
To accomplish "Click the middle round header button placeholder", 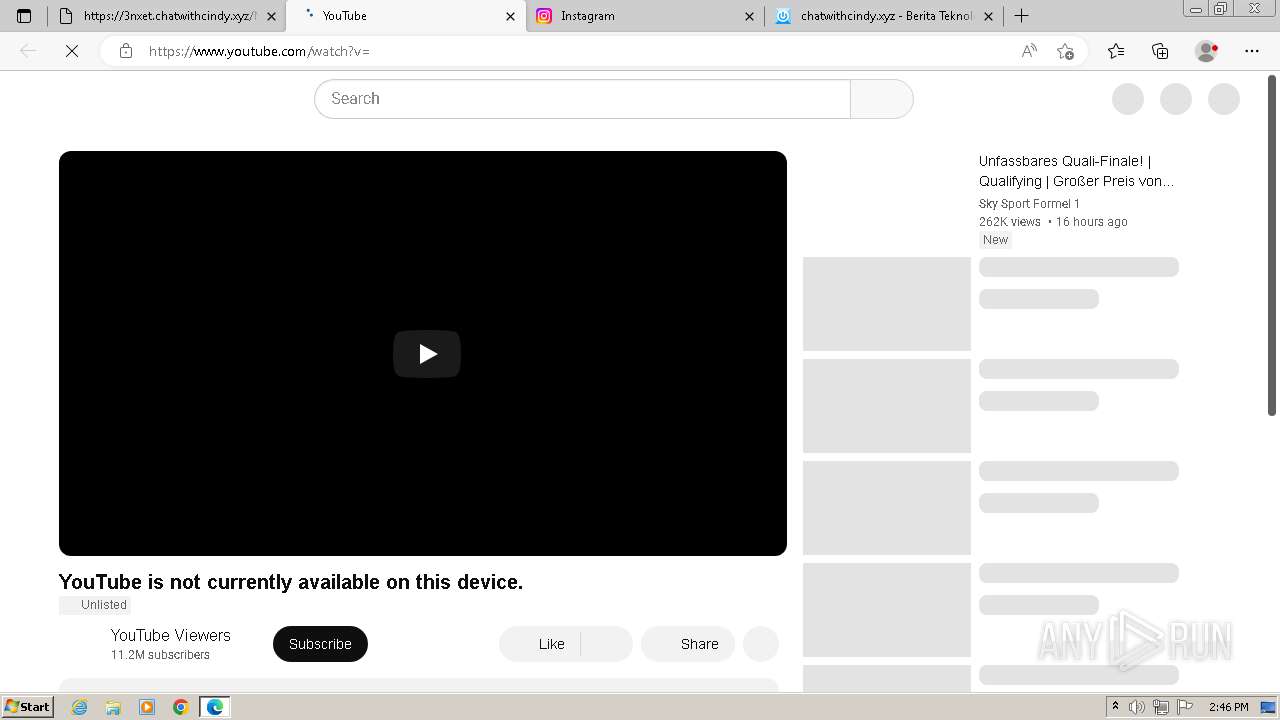I will [x=1176, y=99].
